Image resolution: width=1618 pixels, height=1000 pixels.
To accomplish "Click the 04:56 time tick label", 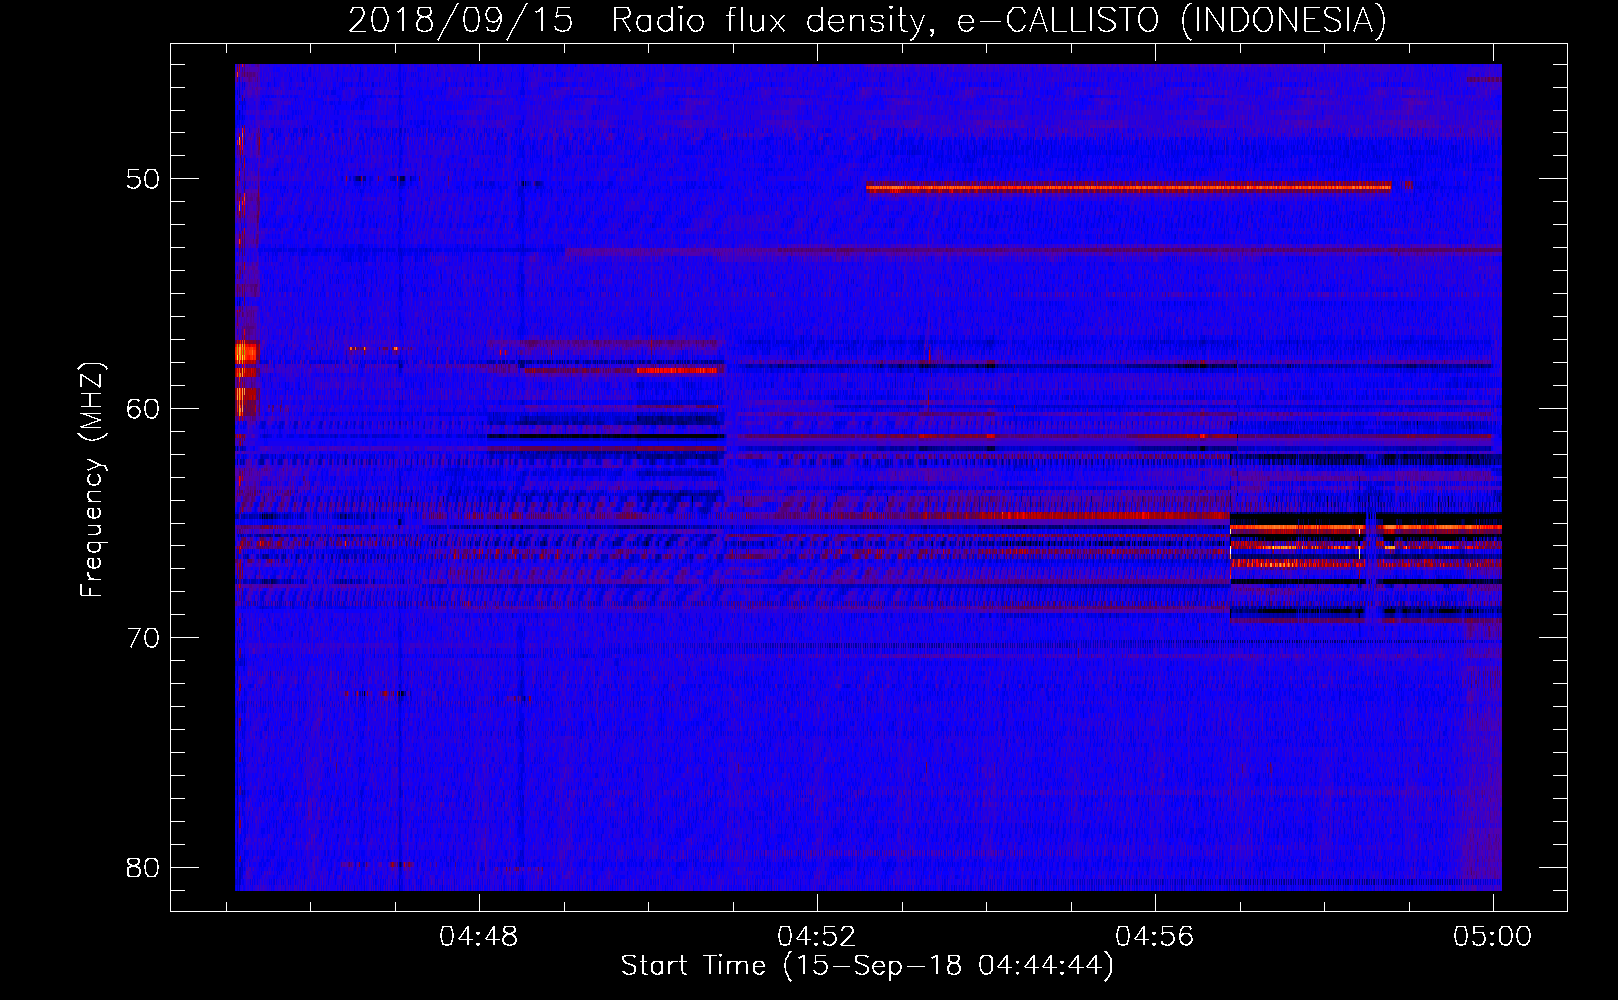I will point(1155,936).
